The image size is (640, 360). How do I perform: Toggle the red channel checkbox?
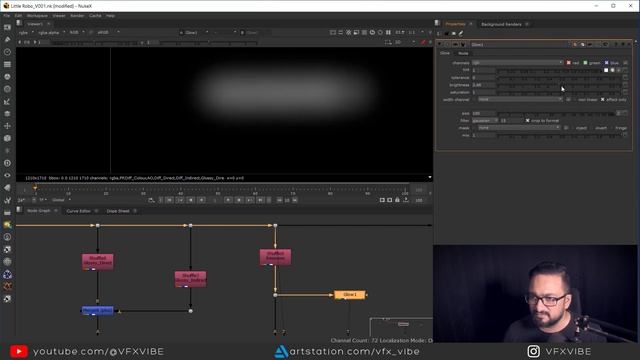click(x=569, y=63)
